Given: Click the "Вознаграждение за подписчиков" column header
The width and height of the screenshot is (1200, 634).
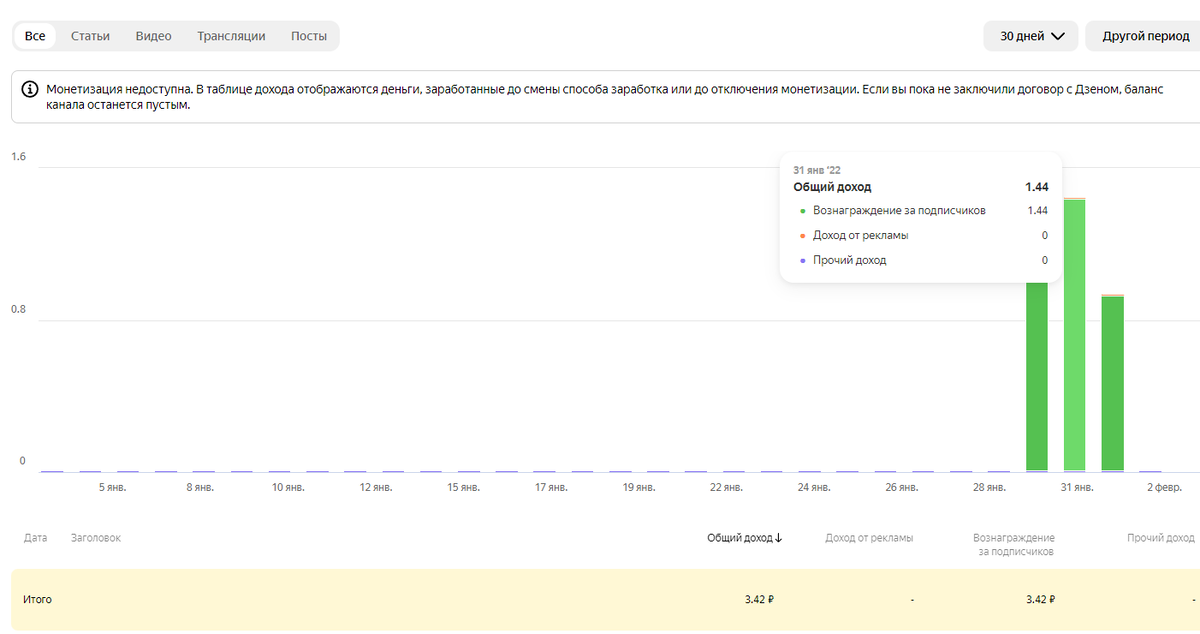Looking at the screenshot, I should click(1014, 544).
